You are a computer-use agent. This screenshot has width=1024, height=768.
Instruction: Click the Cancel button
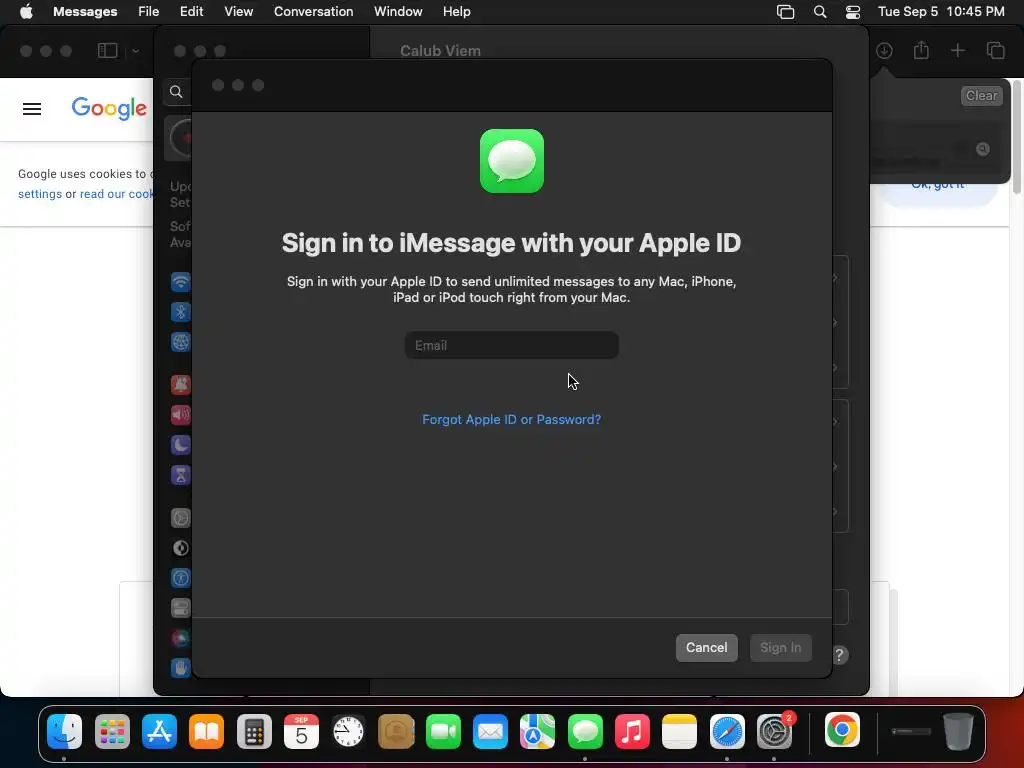pyautogui.click(x=707, y=648)
